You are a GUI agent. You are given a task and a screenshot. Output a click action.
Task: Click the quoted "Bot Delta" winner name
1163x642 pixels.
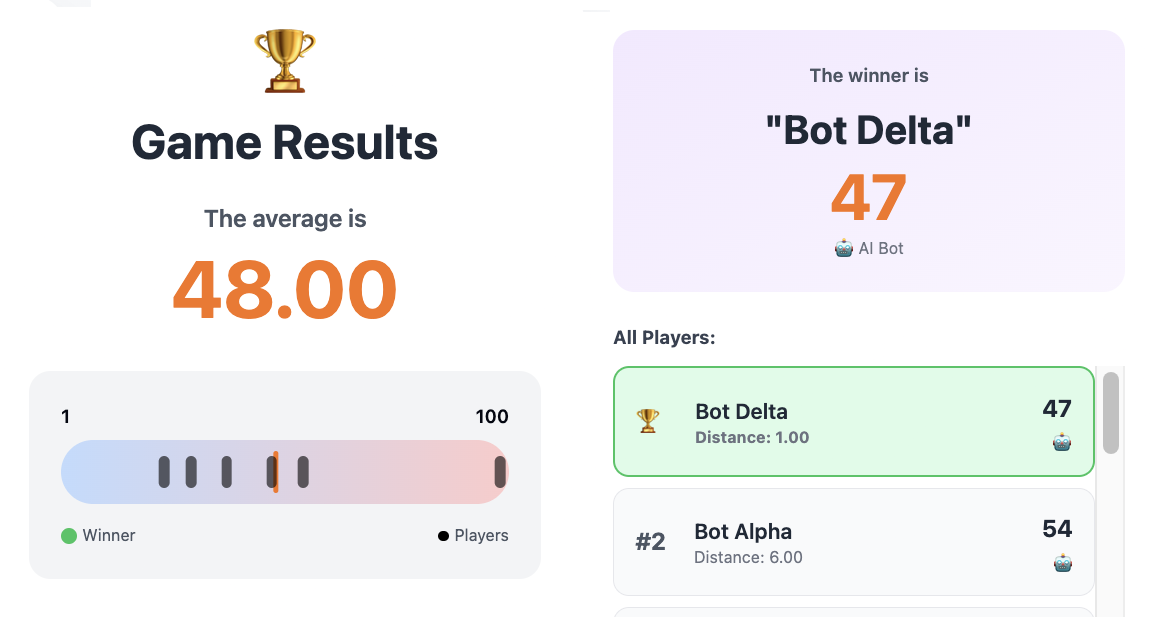tap(868, 130)
